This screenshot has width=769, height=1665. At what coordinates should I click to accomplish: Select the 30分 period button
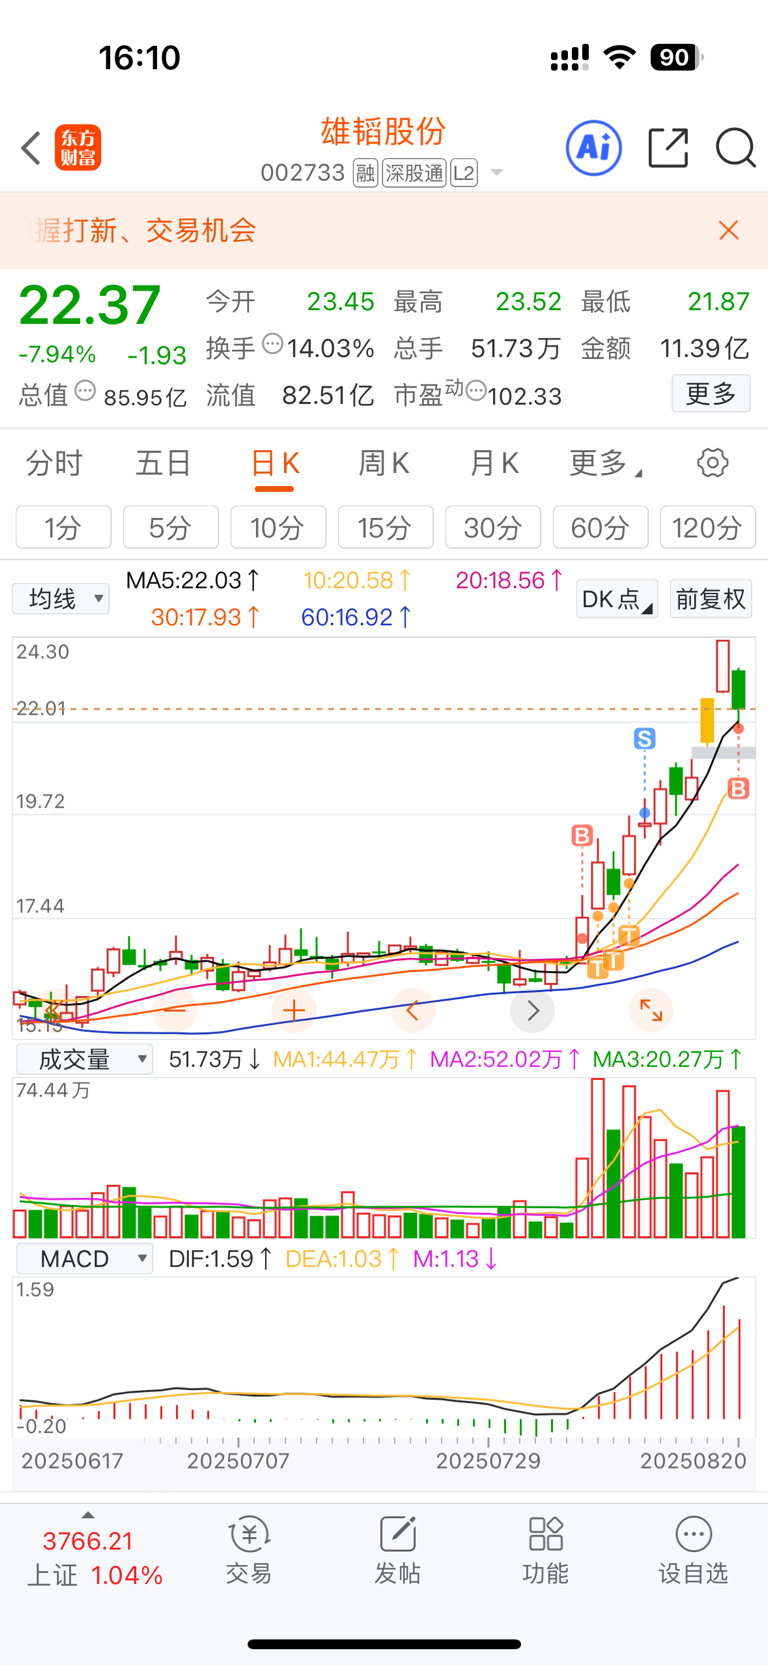(x=493, y=527)
